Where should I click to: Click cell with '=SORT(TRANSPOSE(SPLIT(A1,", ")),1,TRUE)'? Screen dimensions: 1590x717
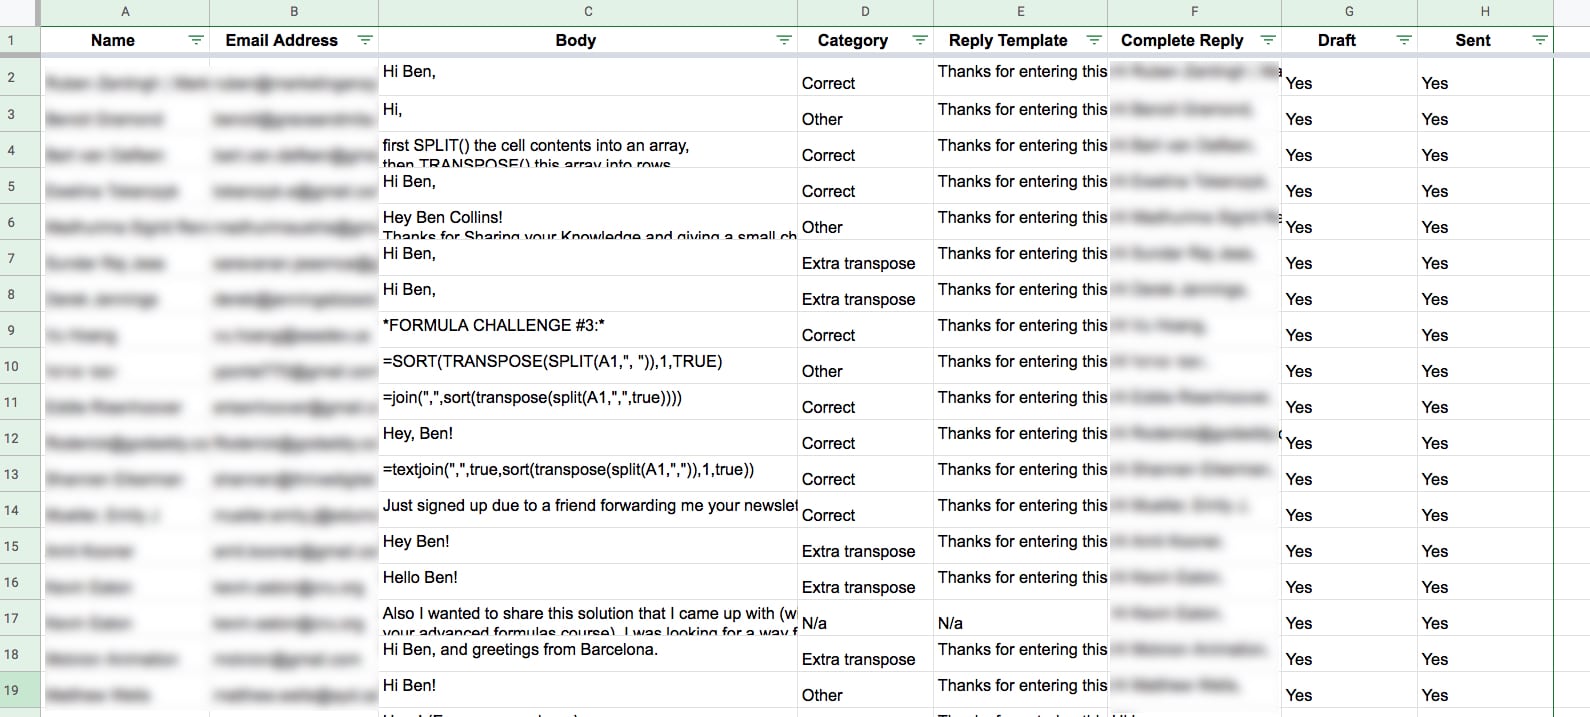pyautogui.click(x=588, y=366)
